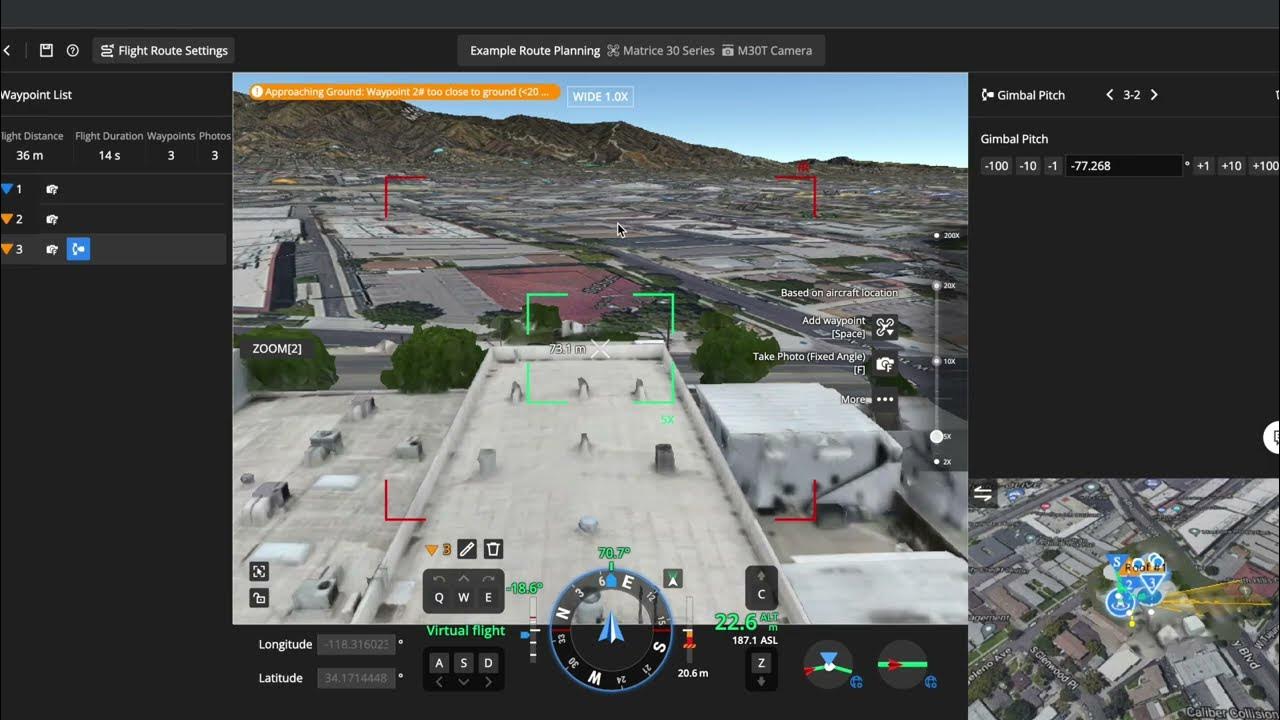Screen dimensions: 1280x720
Task: Go to previous action with left chevron beside 3-2
Action: click(1109, 95)
